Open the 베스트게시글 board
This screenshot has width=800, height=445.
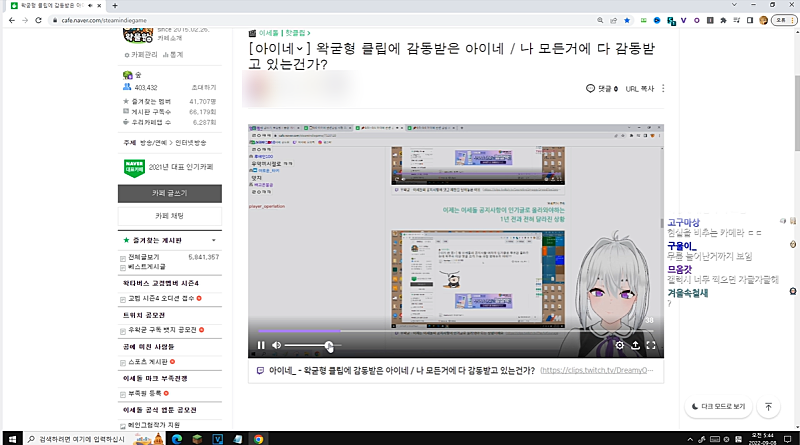tap(146, 267)
